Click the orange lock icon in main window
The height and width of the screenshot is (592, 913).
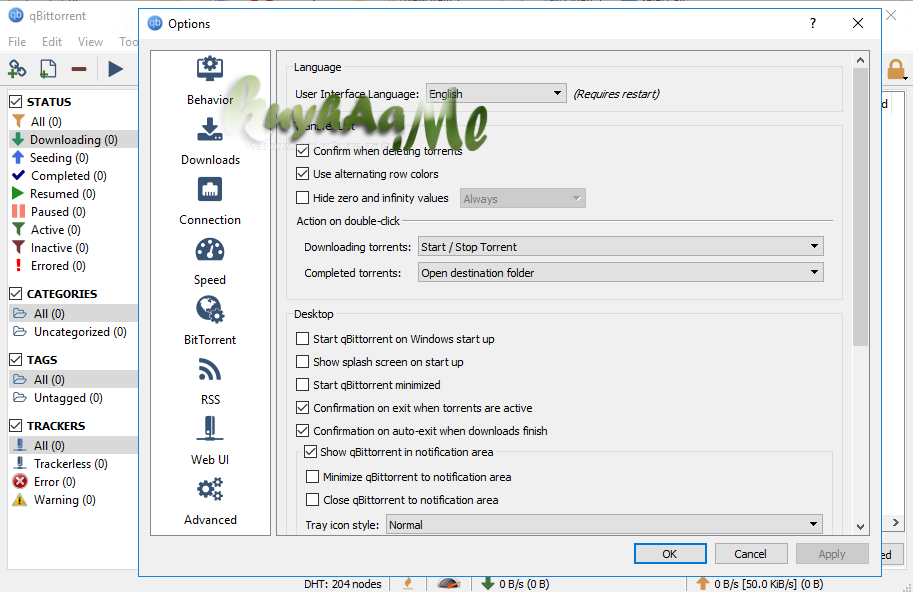point(896,69)
